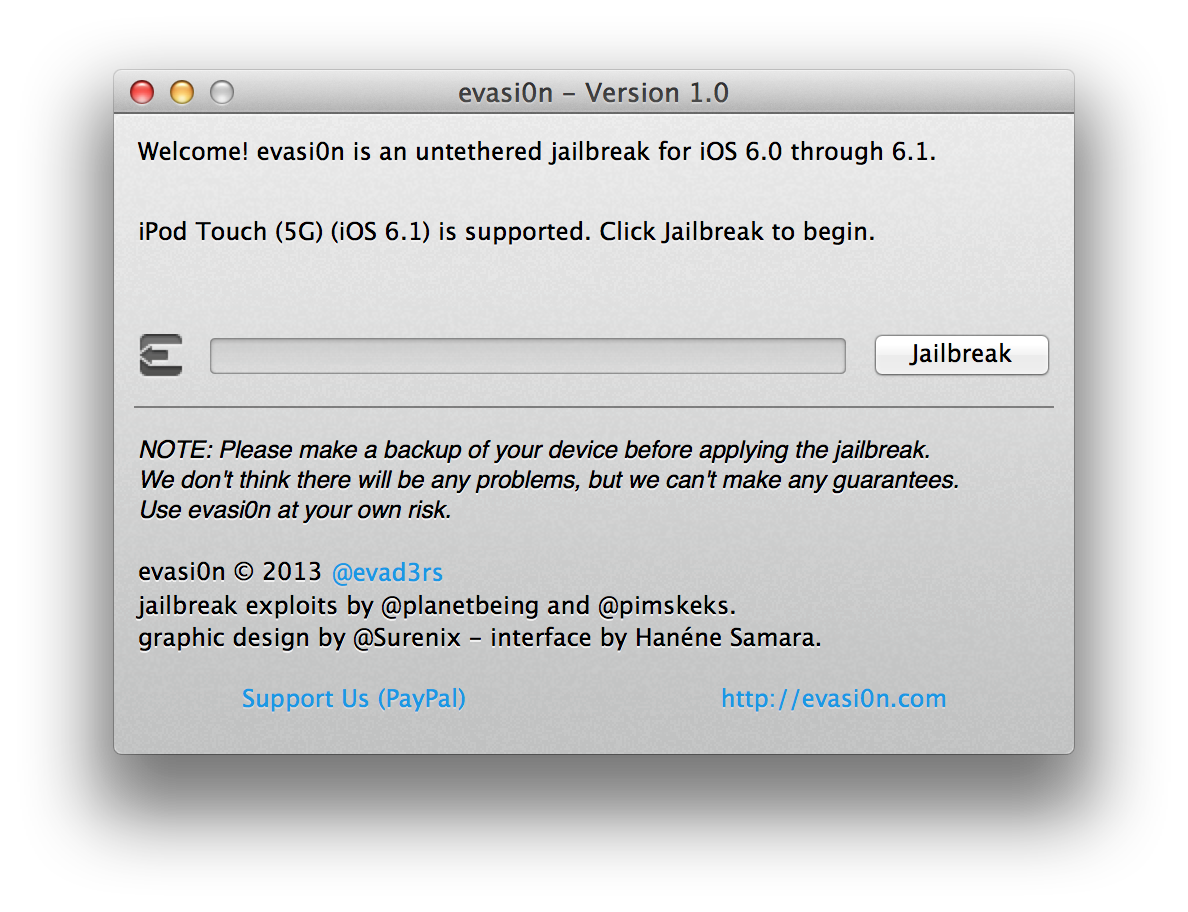
Task: Click "Use evasi0n at your own risk" text
Action: (x=296, y=511)
